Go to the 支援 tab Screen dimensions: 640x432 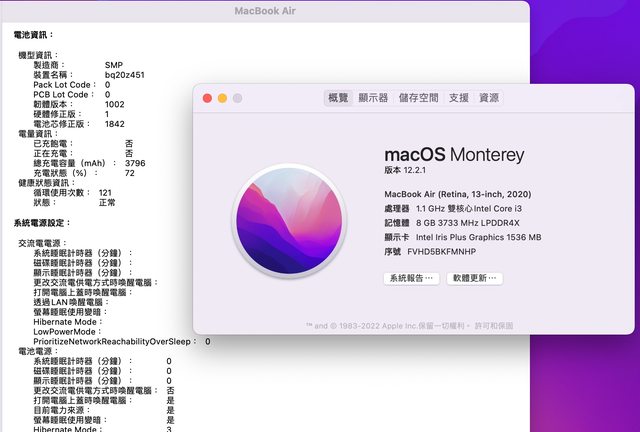pyautogui.click(x=459, y=98)
